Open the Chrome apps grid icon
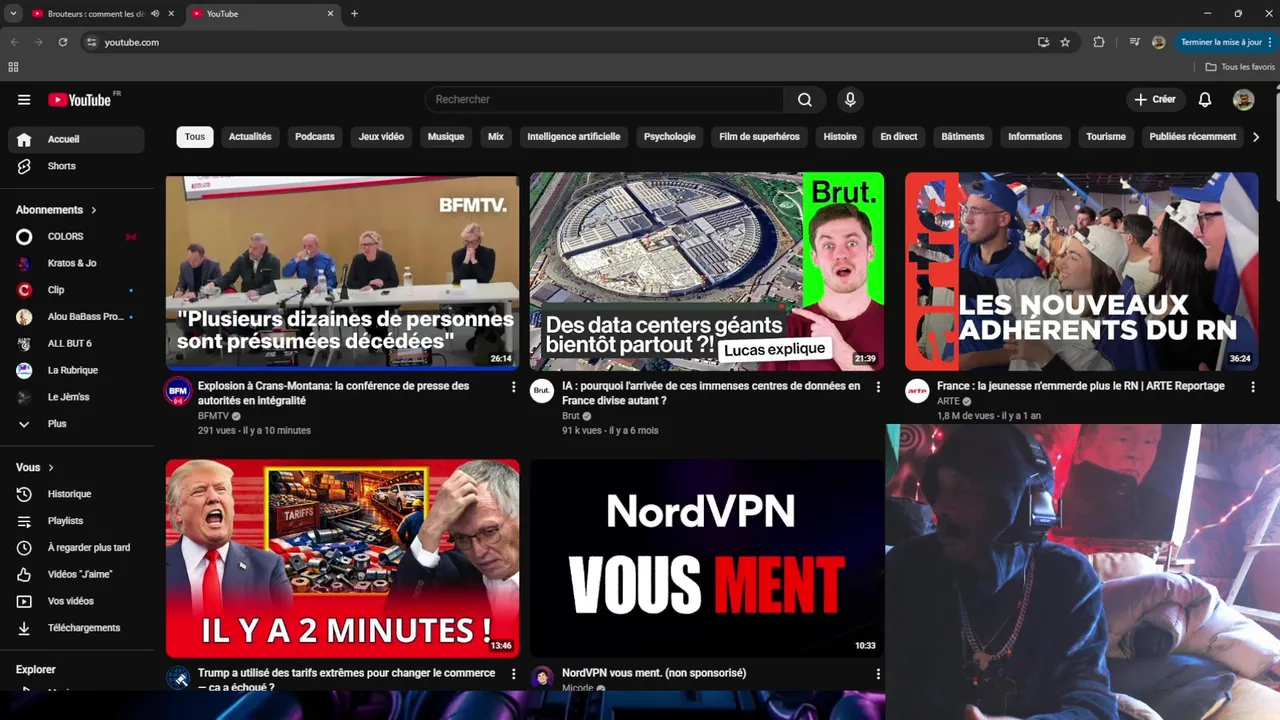1280x720 pixels. 13,67
